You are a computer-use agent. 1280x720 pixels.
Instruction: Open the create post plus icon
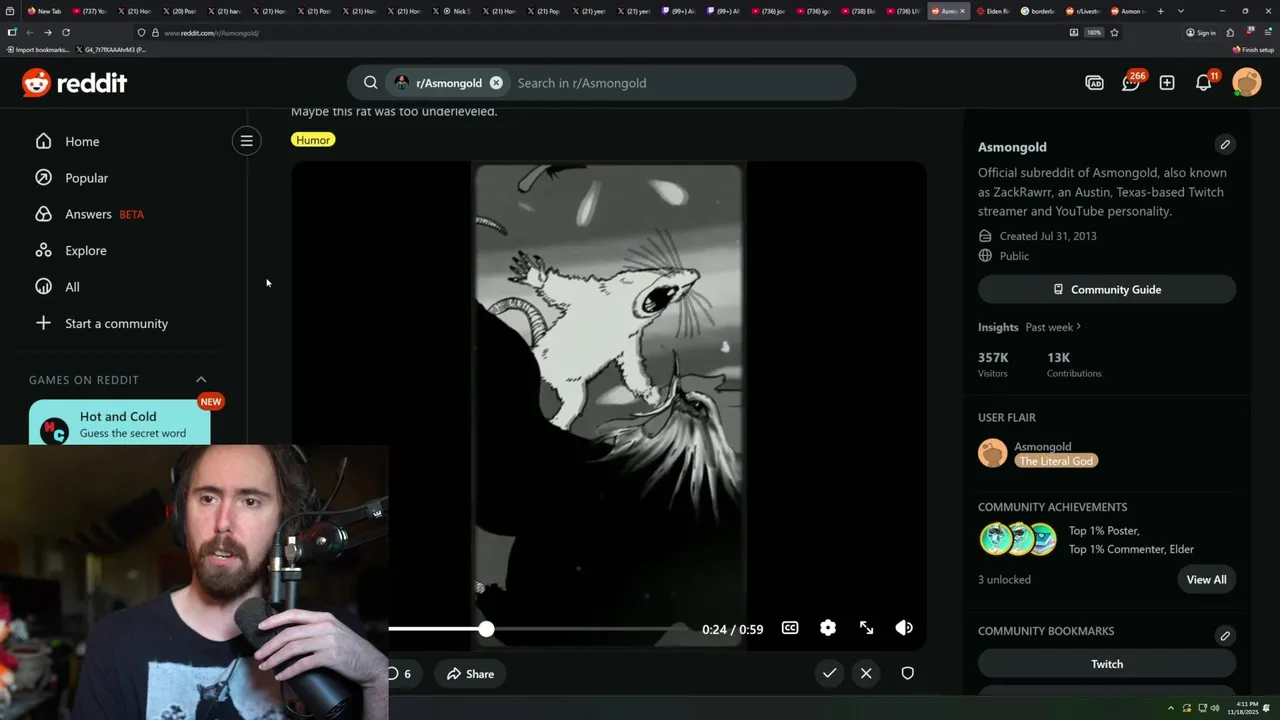click(1167, 83)
